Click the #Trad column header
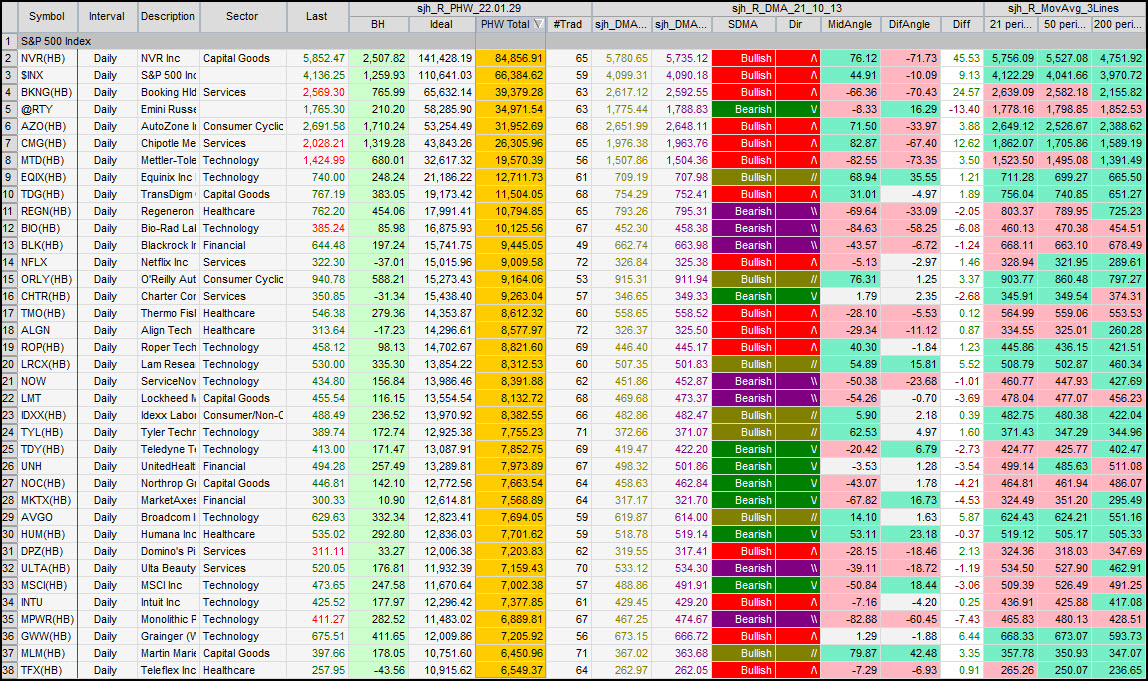This screenshot has width=1148, height=681. point(568,24)
